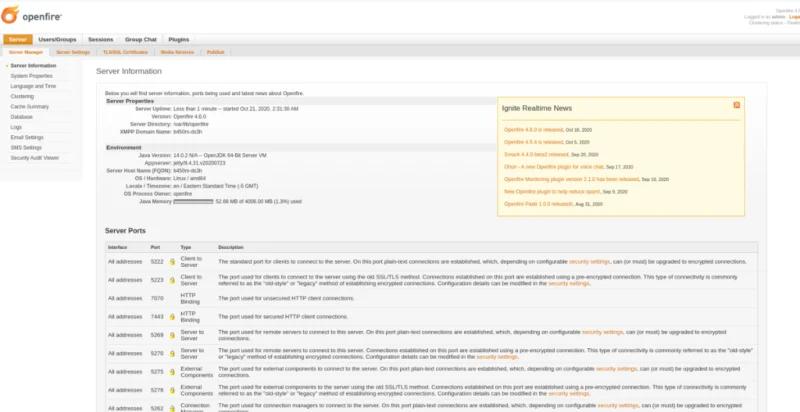Screen dimensions: 800x412
Task: Click 'security settings' link in port 5262 description
Action: [x=618, y=405]
